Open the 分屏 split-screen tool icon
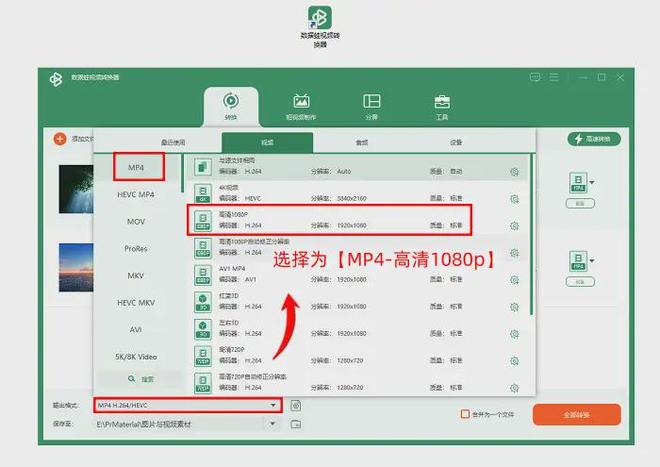660x467 pixels. pyautogui.click(x=371, y=105)
